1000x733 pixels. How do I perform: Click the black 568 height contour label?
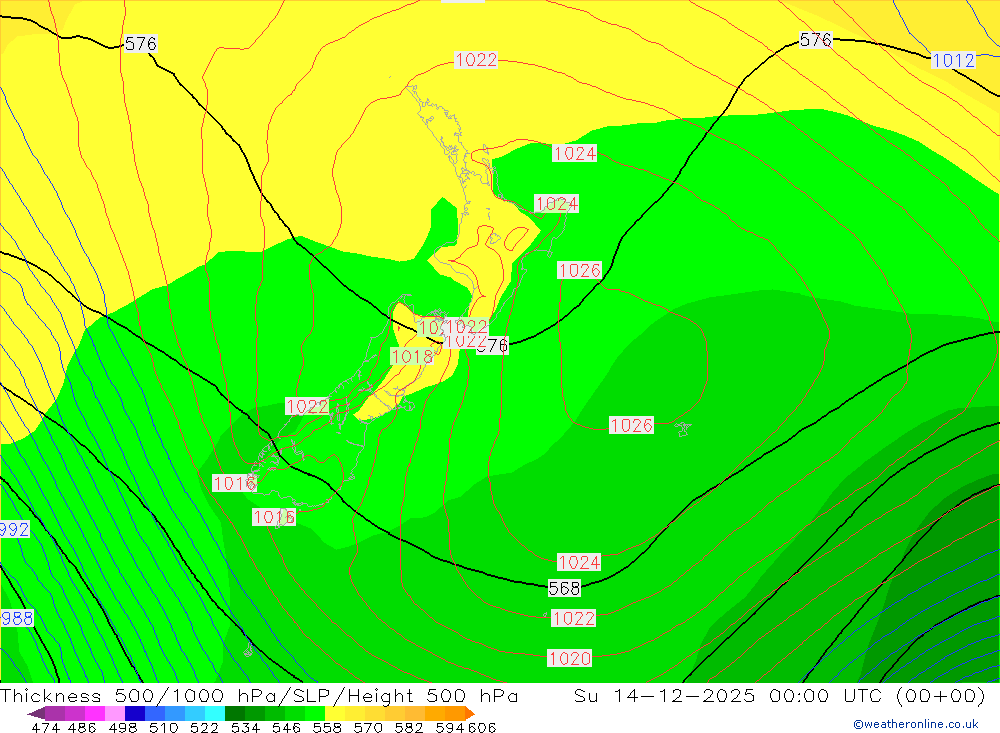coord(564,588)
